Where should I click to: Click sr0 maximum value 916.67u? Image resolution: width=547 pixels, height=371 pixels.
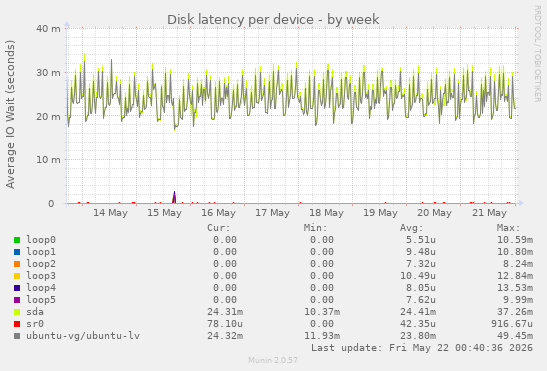click(512, 324)
